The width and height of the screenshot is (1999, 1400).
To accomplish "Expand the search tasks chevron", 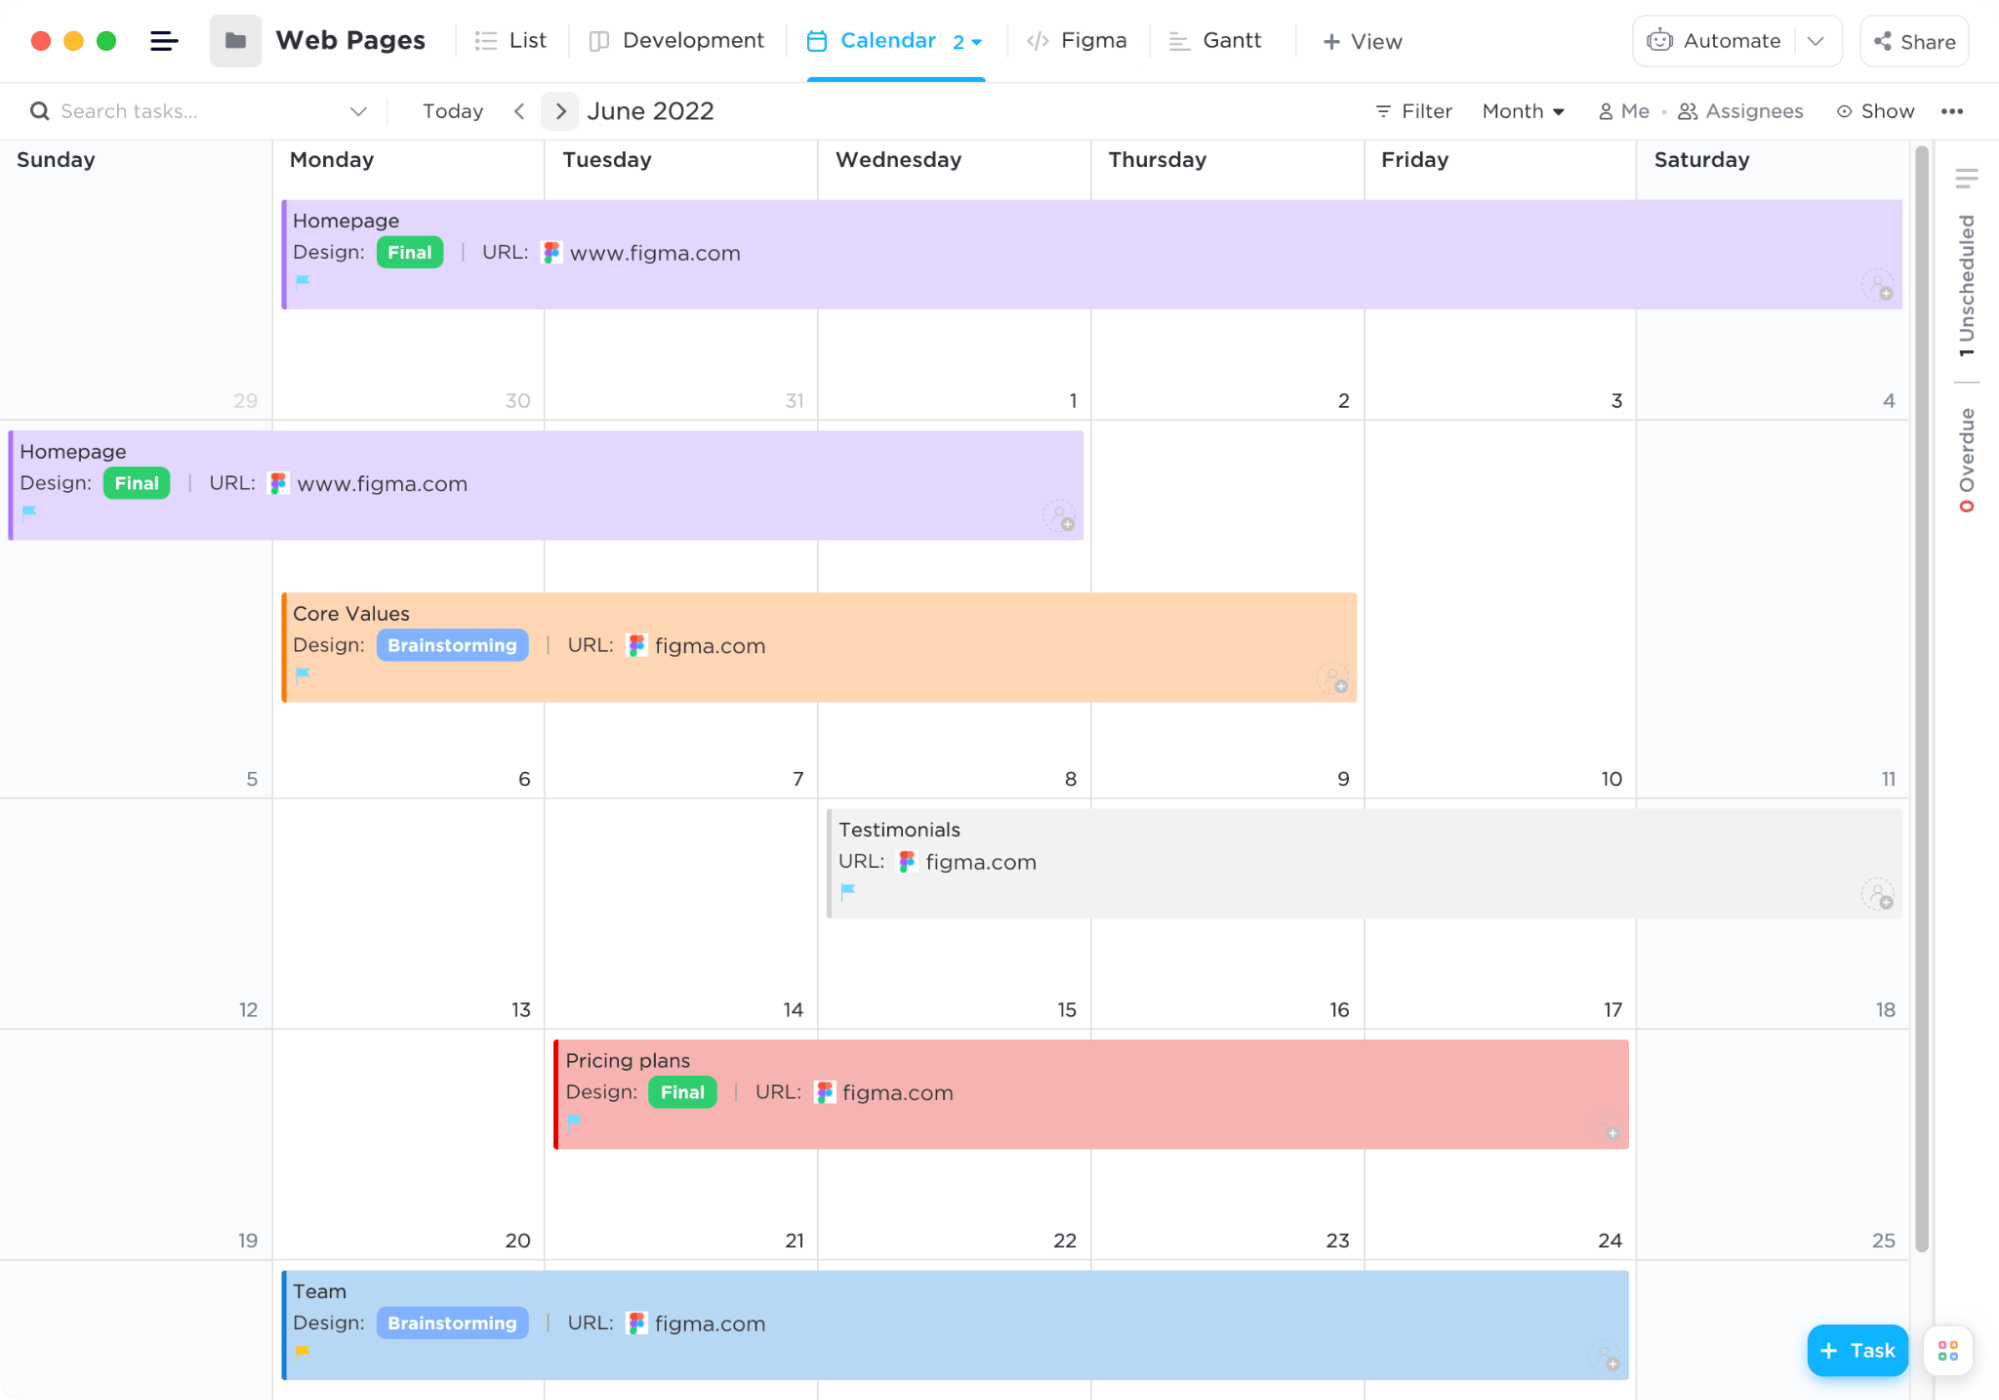I will 358,111.
